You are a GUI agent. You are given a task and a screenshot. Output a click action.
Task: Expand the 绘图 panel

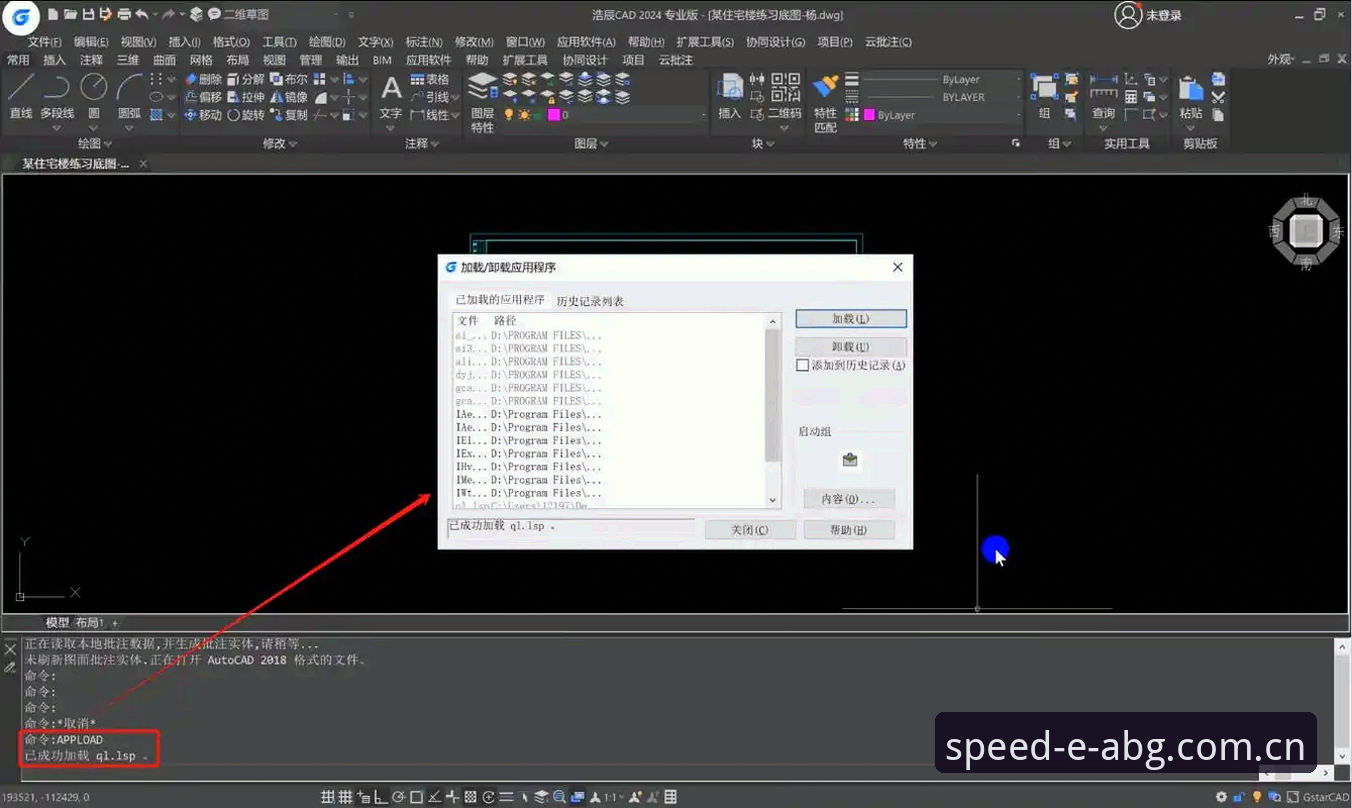(x=95, y=144)
